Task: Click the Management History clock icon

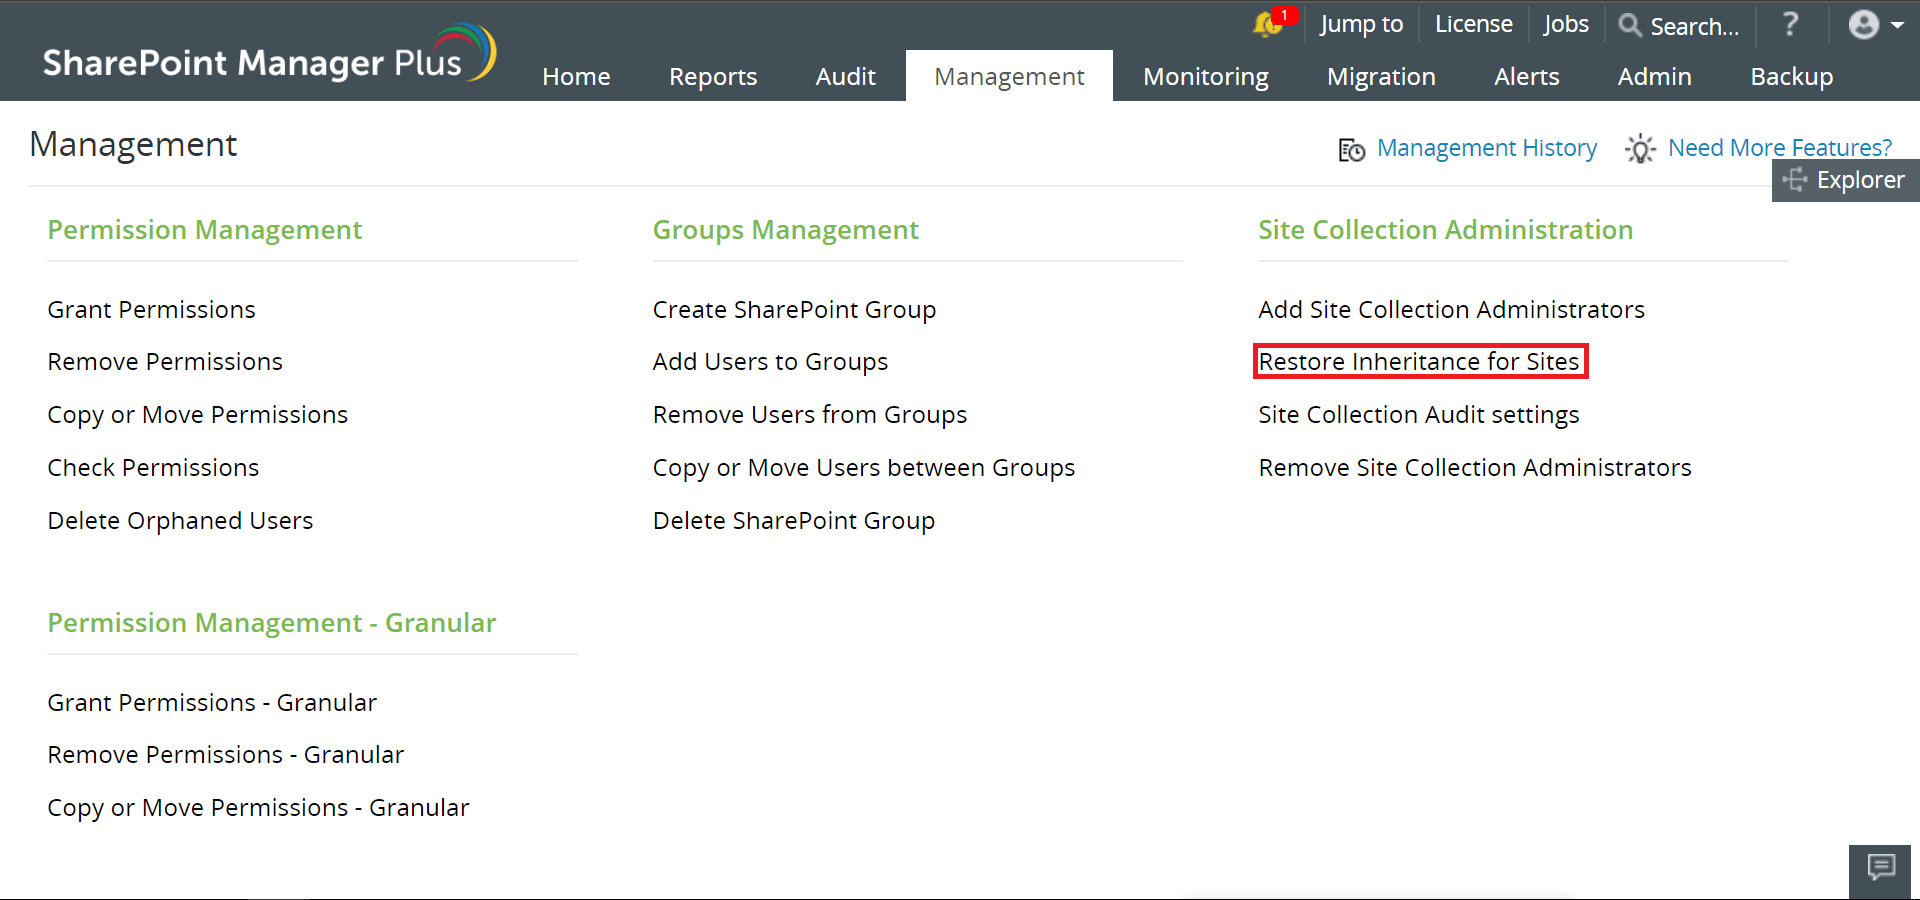Action: [x=1350, y=149]
